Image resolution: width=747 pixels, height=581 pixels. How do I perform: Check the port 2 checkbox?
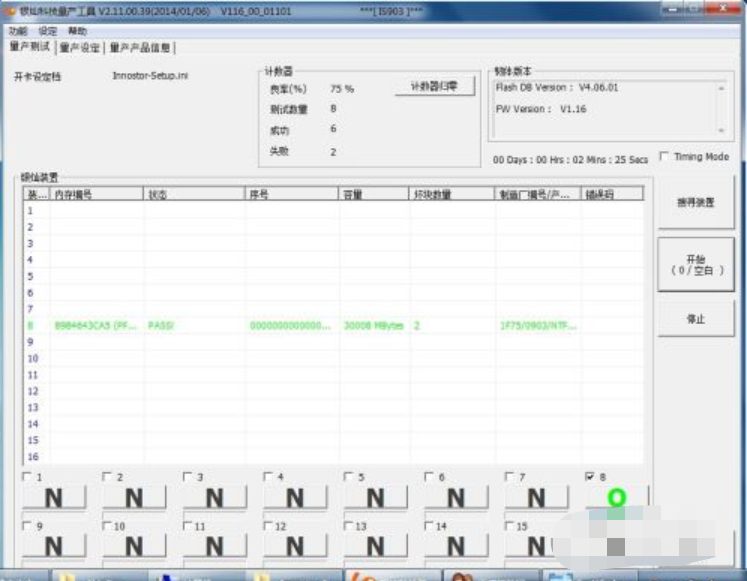coord(107,477)
